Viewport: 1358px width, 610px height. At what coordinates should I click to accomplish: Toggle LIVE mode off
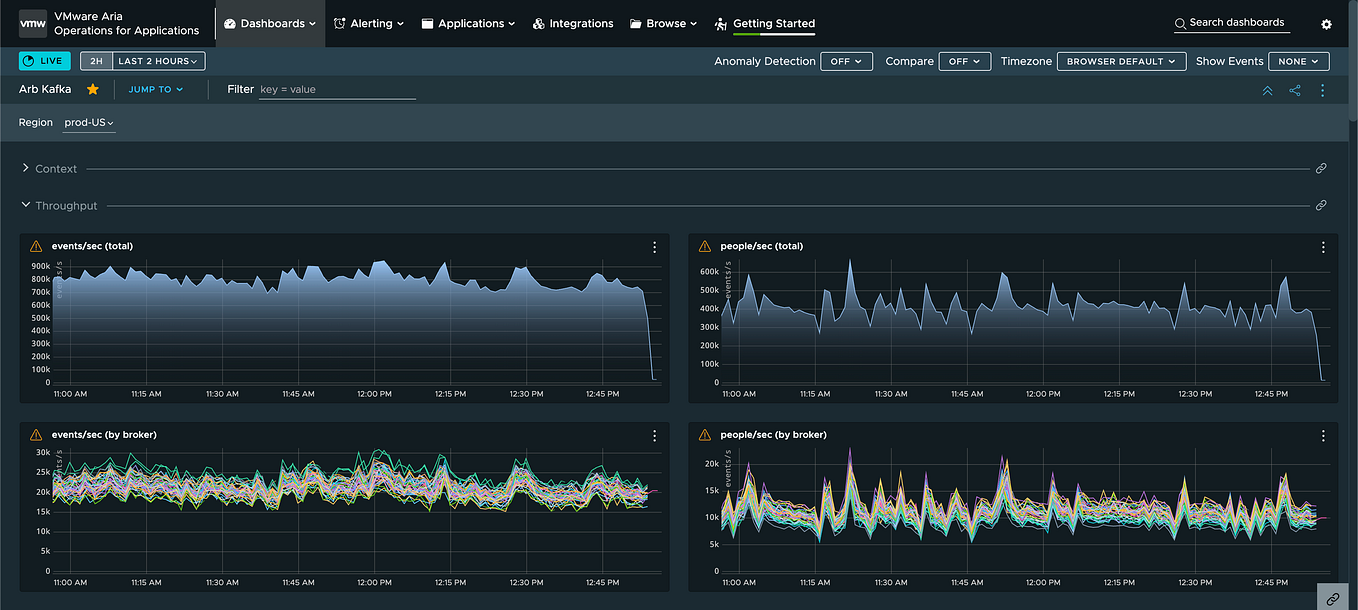42,60
